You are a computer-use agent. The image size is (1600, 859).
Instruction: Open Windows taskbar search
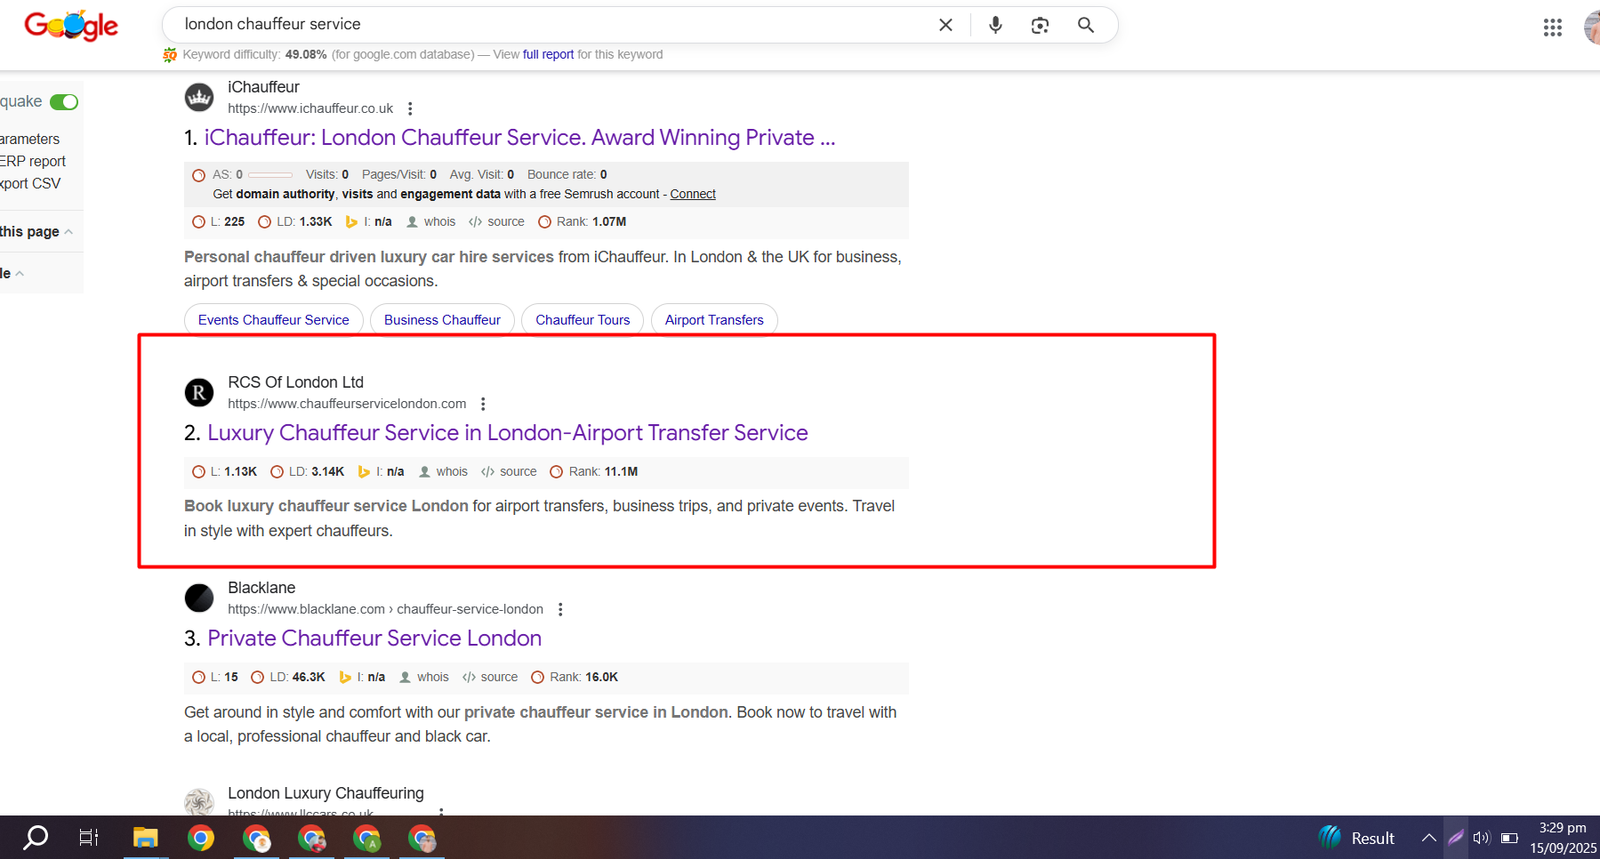coord(36,837)
